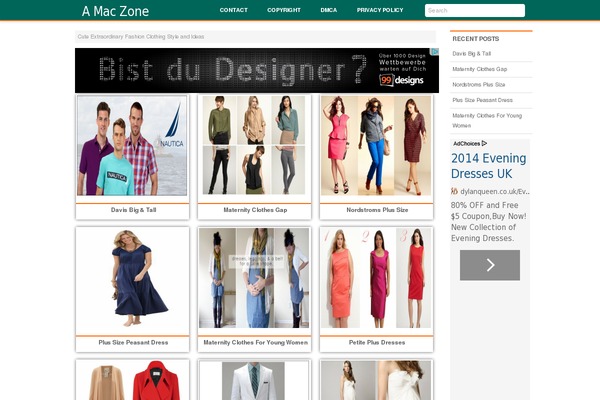Click the Plus Size Peasant Dress post title

133,343
